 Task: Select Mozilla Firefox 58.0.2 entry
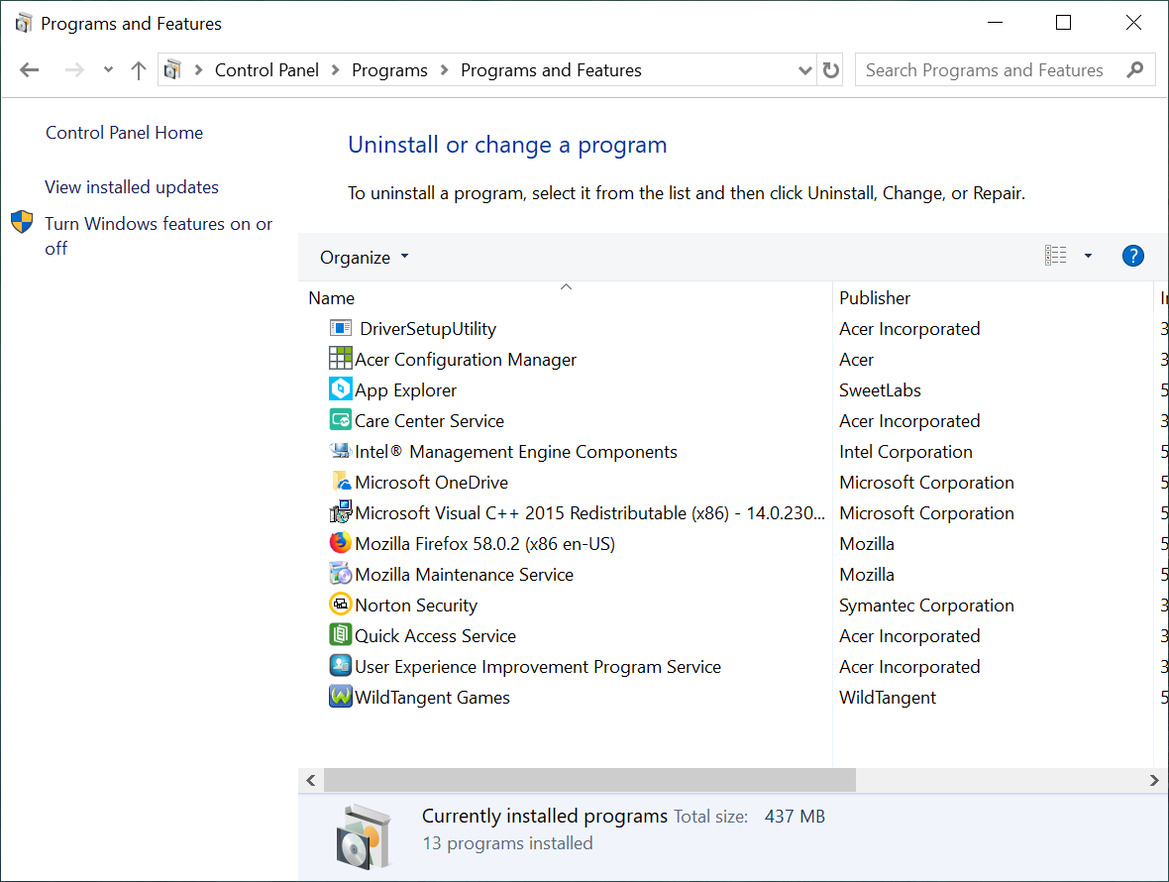485,544
